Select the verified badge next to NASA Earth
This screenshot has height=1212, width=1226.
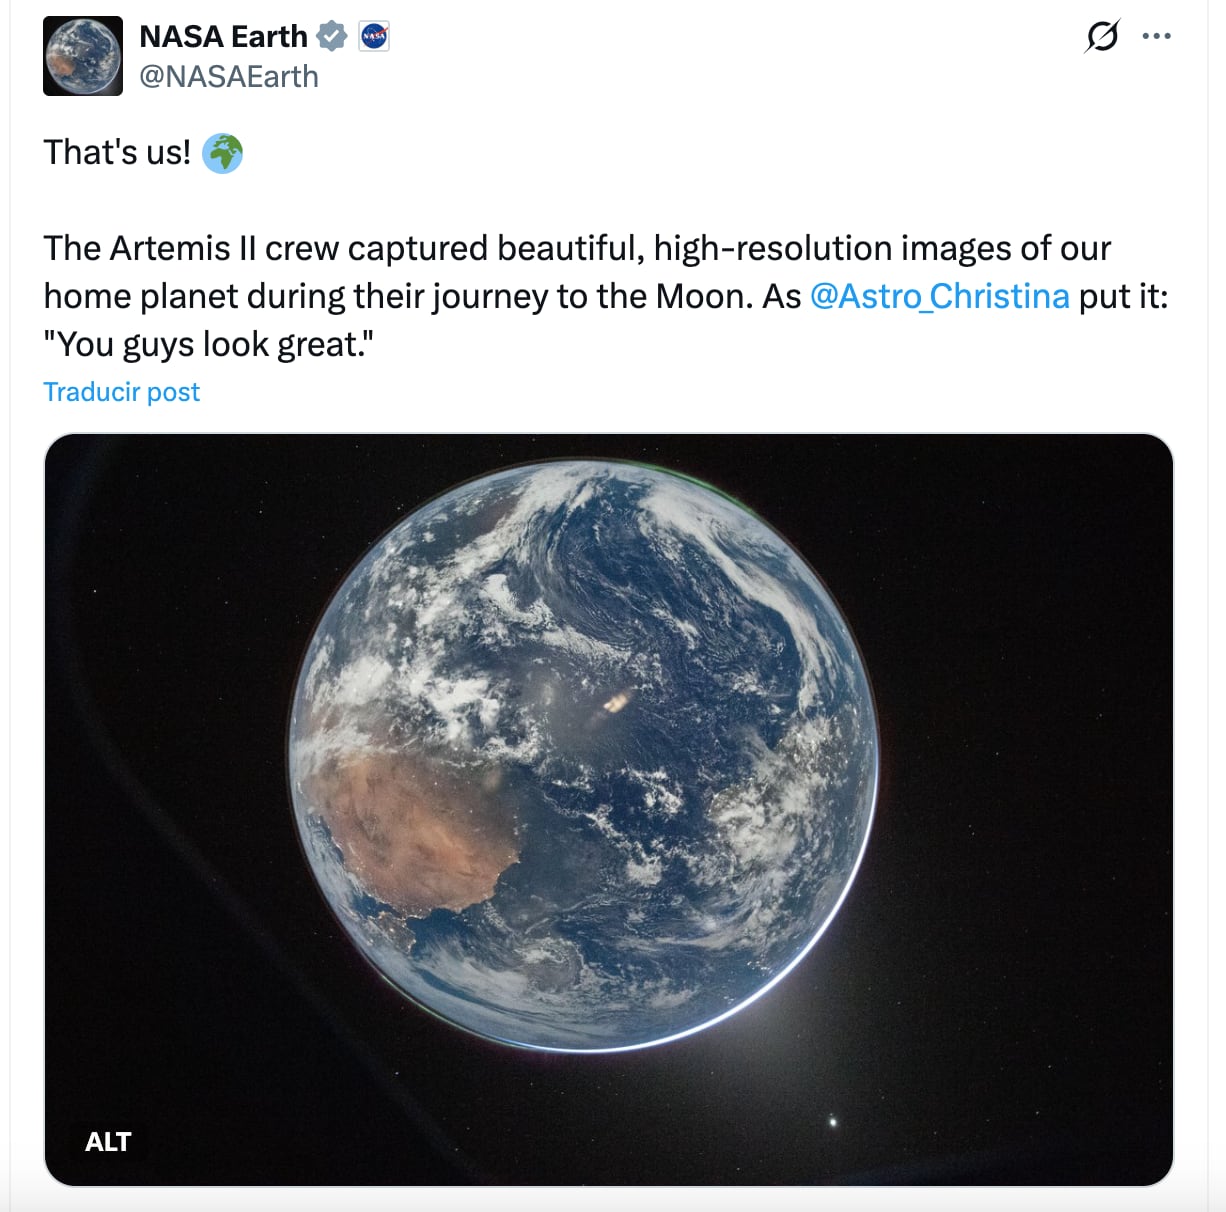click(331, 35)
